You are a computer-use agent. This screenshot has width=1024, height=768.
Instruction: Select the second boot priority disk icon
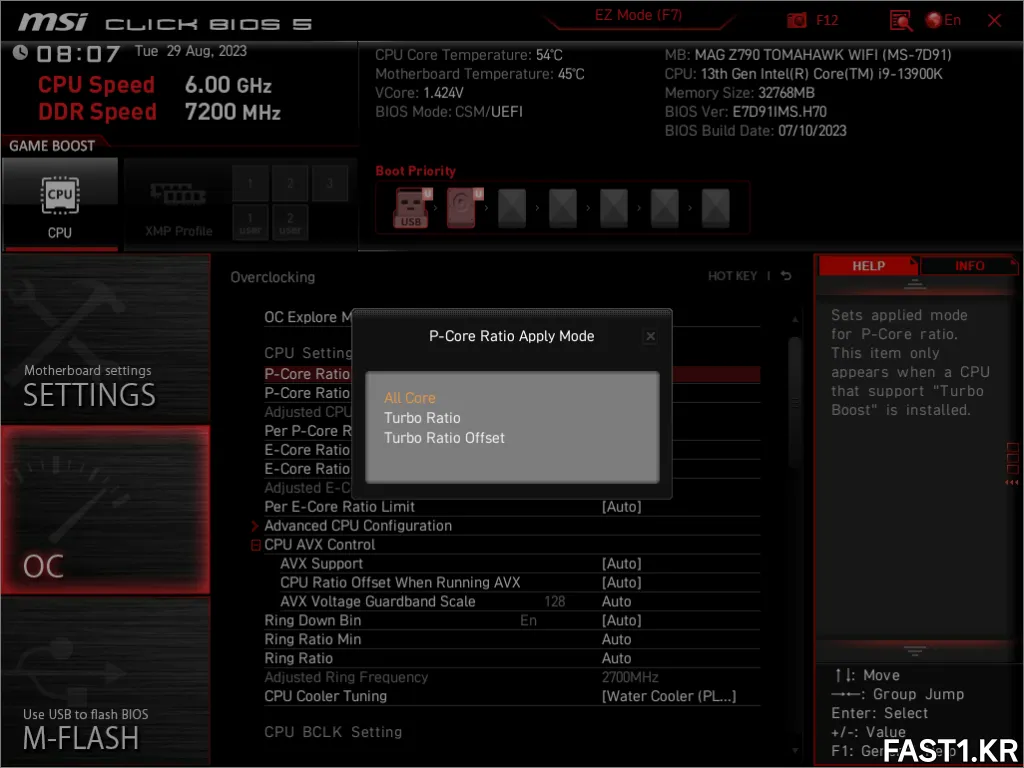[464, 208]
